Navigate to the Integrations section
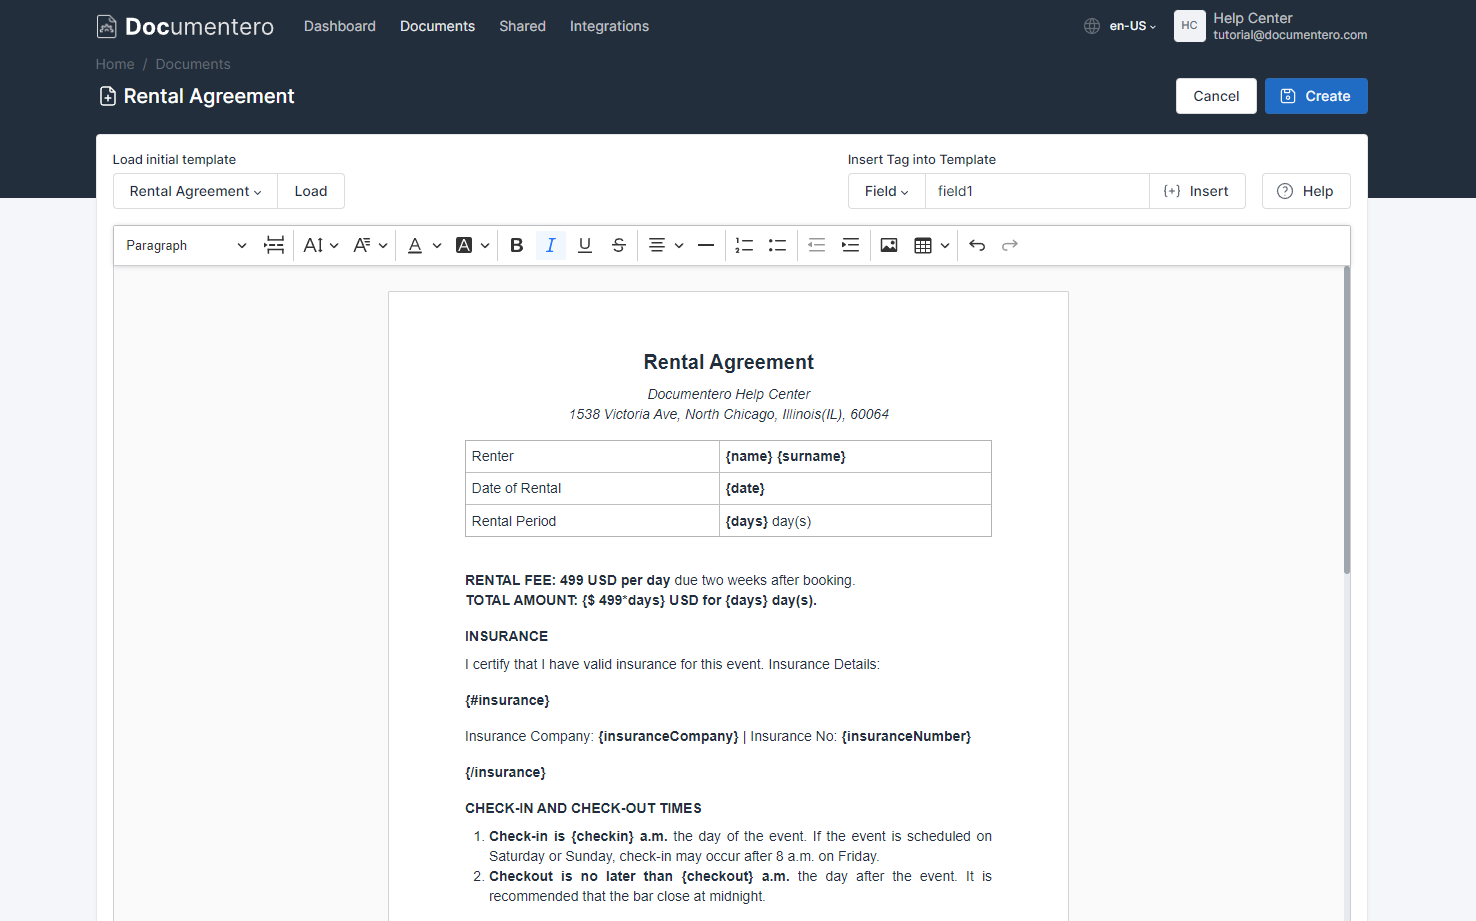The height and width of the screenshot is (921, 1476). click(609, 26)
